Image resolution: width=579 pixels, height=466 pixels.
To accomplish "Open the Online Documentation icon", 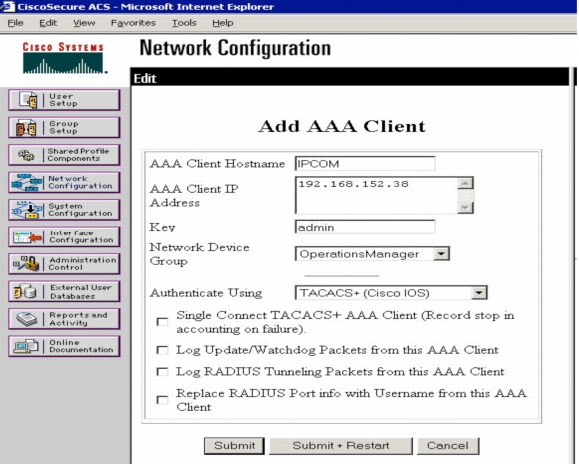I will [x=26, y=346].
